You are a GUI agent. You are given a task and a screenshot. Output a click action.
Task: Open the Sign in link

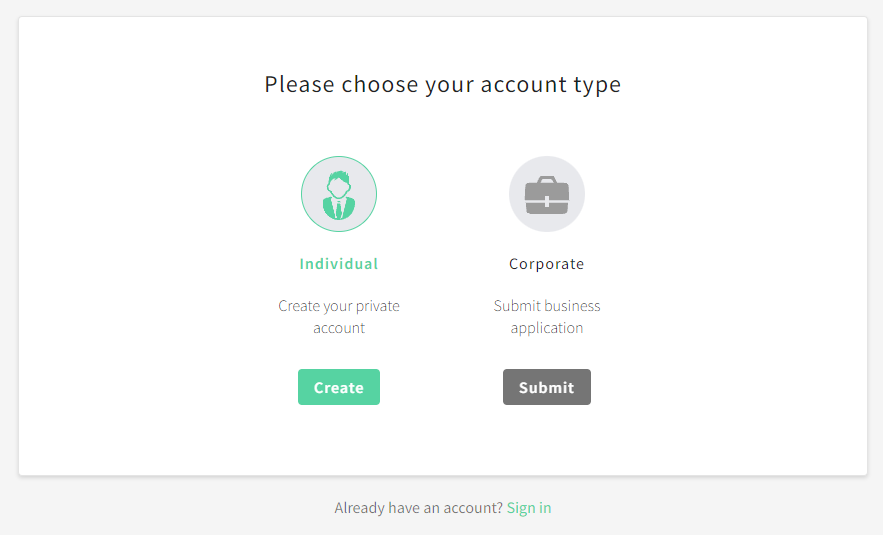click(529, 508)
